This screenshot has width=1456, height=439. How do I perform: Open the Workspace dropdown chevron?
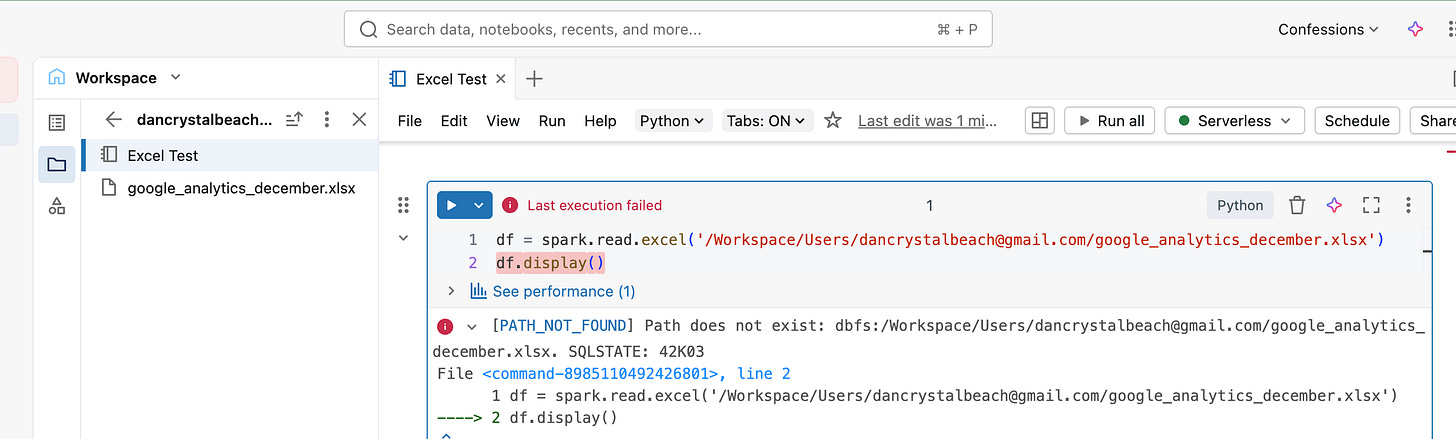(176, 77)
